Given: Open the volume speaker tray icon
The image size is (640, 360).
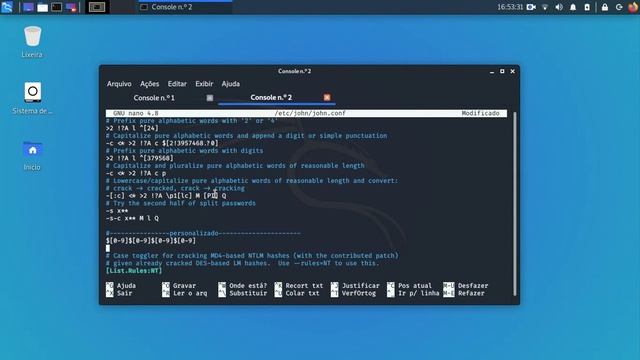Looking at the screenshot, I should click(559, 7).
